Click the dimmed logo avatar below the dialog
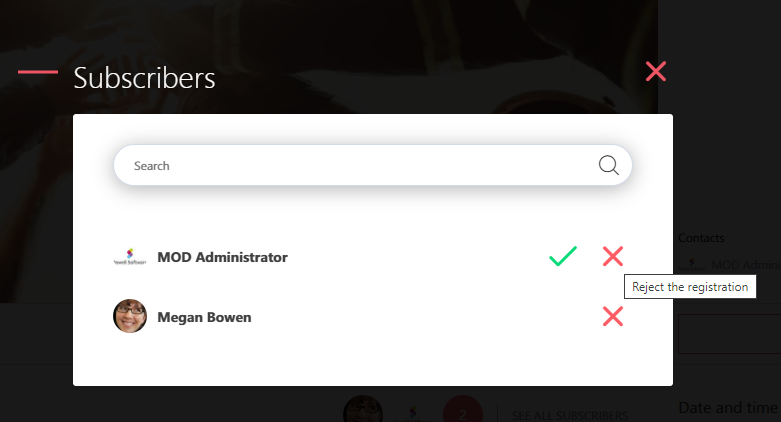 pyautogui.click(x=413, y=413)
